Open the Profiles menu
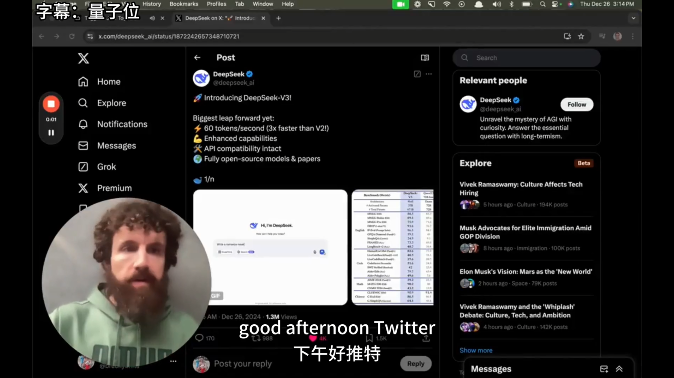Screen dimensions: 674x378 [x=216, y=4]
